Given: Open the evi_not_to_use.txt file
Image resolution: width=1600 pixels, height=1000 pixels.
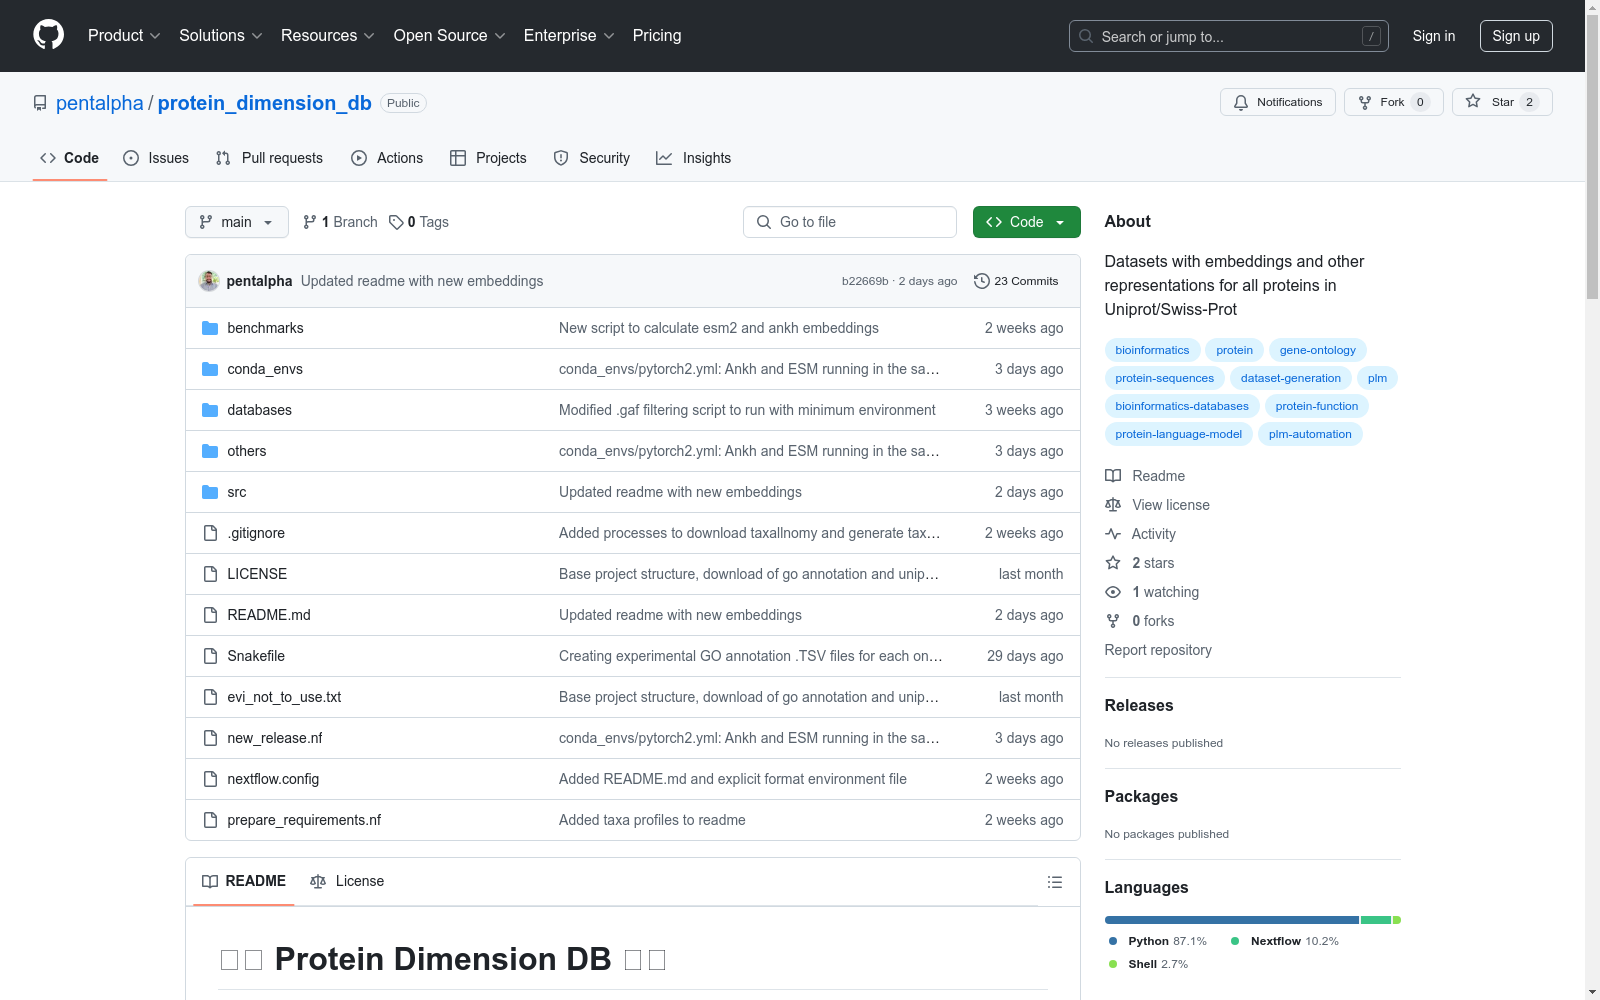Looking at the screenshot, I should pyautogui.click(x=284, y=697).
